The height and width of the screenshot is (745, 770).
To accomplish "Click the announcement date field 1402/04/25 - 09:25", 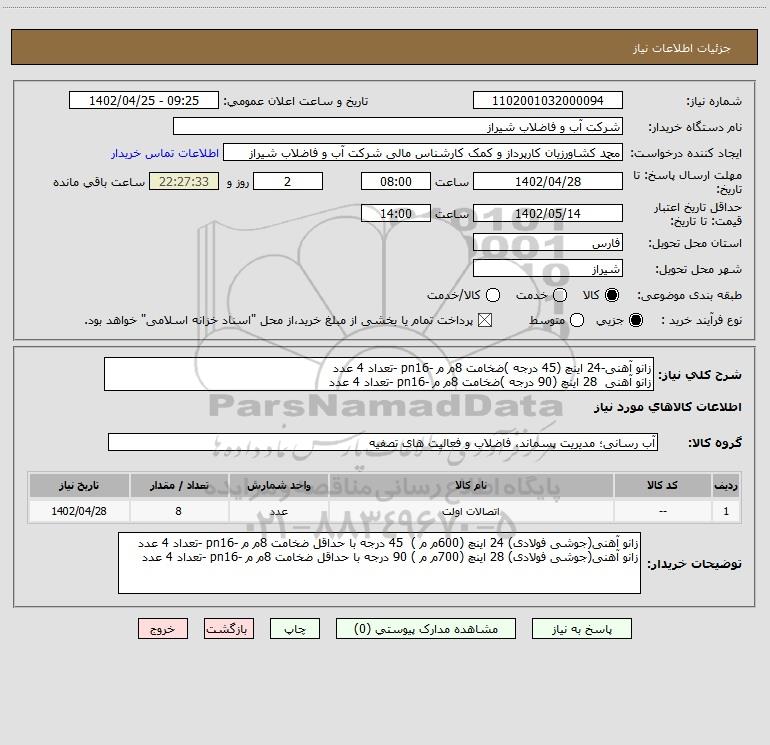I will (144, 101).
